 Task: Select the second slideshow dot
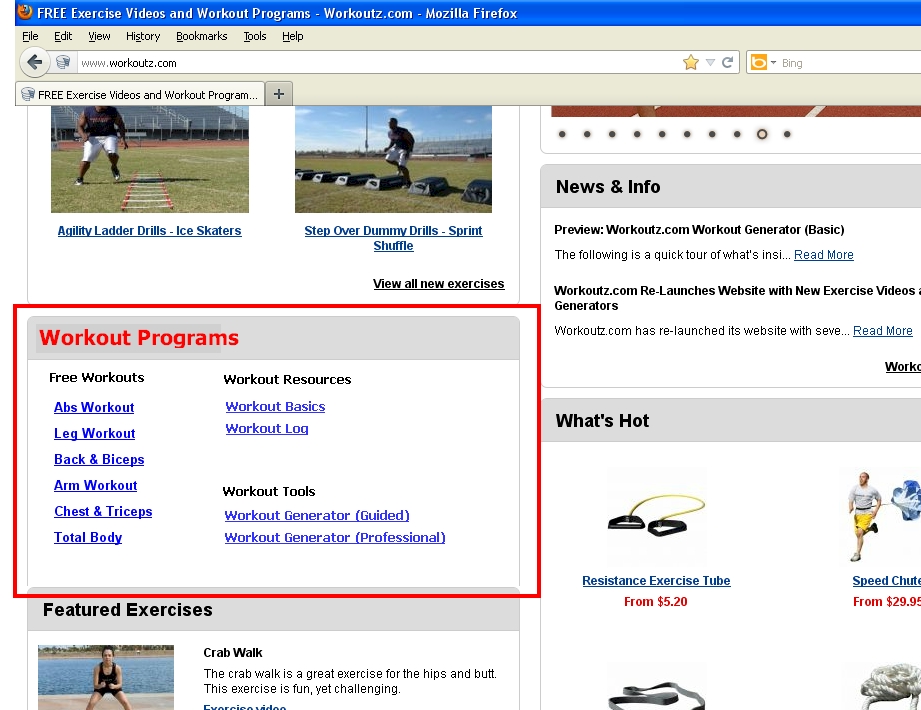coord(587,134)
